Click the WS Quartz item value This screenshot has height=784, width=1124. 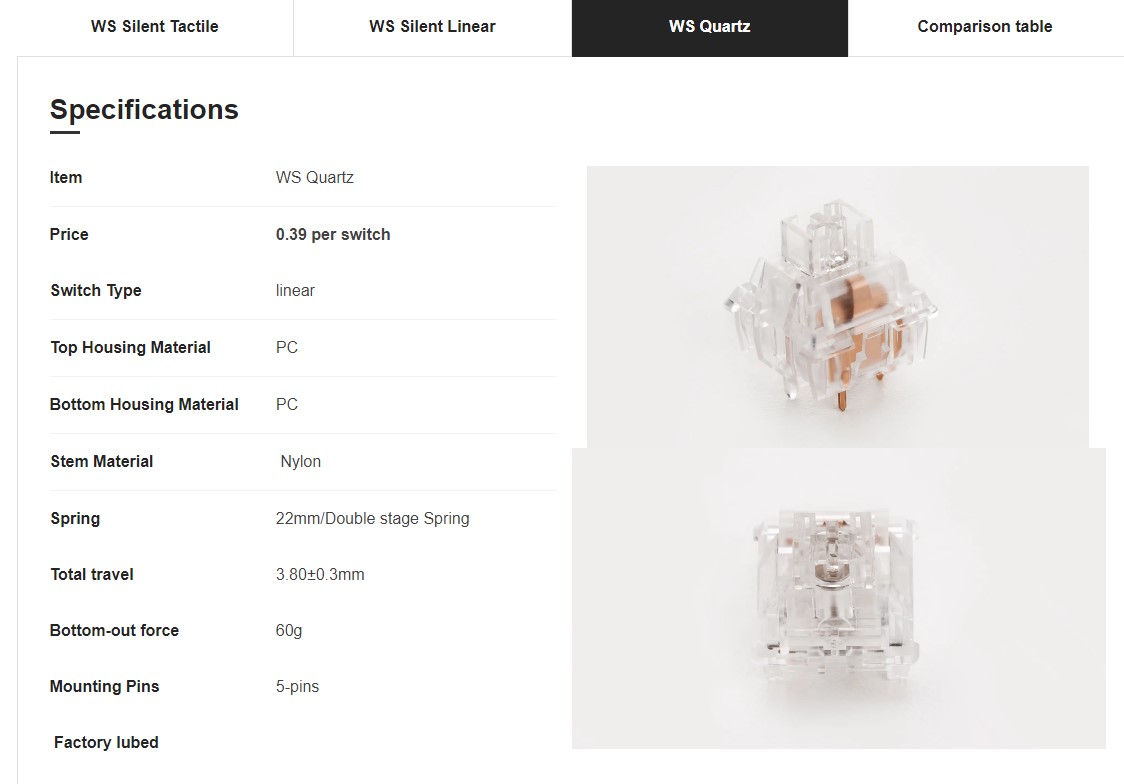tap(315, 177)
